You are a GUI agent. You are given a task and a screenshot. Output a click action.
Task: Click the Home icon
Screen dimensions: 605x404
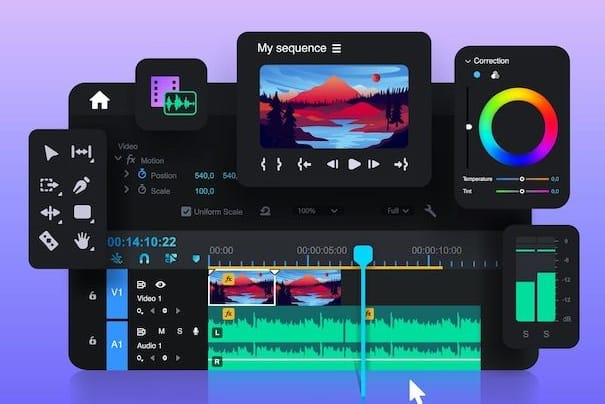[99, 100]
